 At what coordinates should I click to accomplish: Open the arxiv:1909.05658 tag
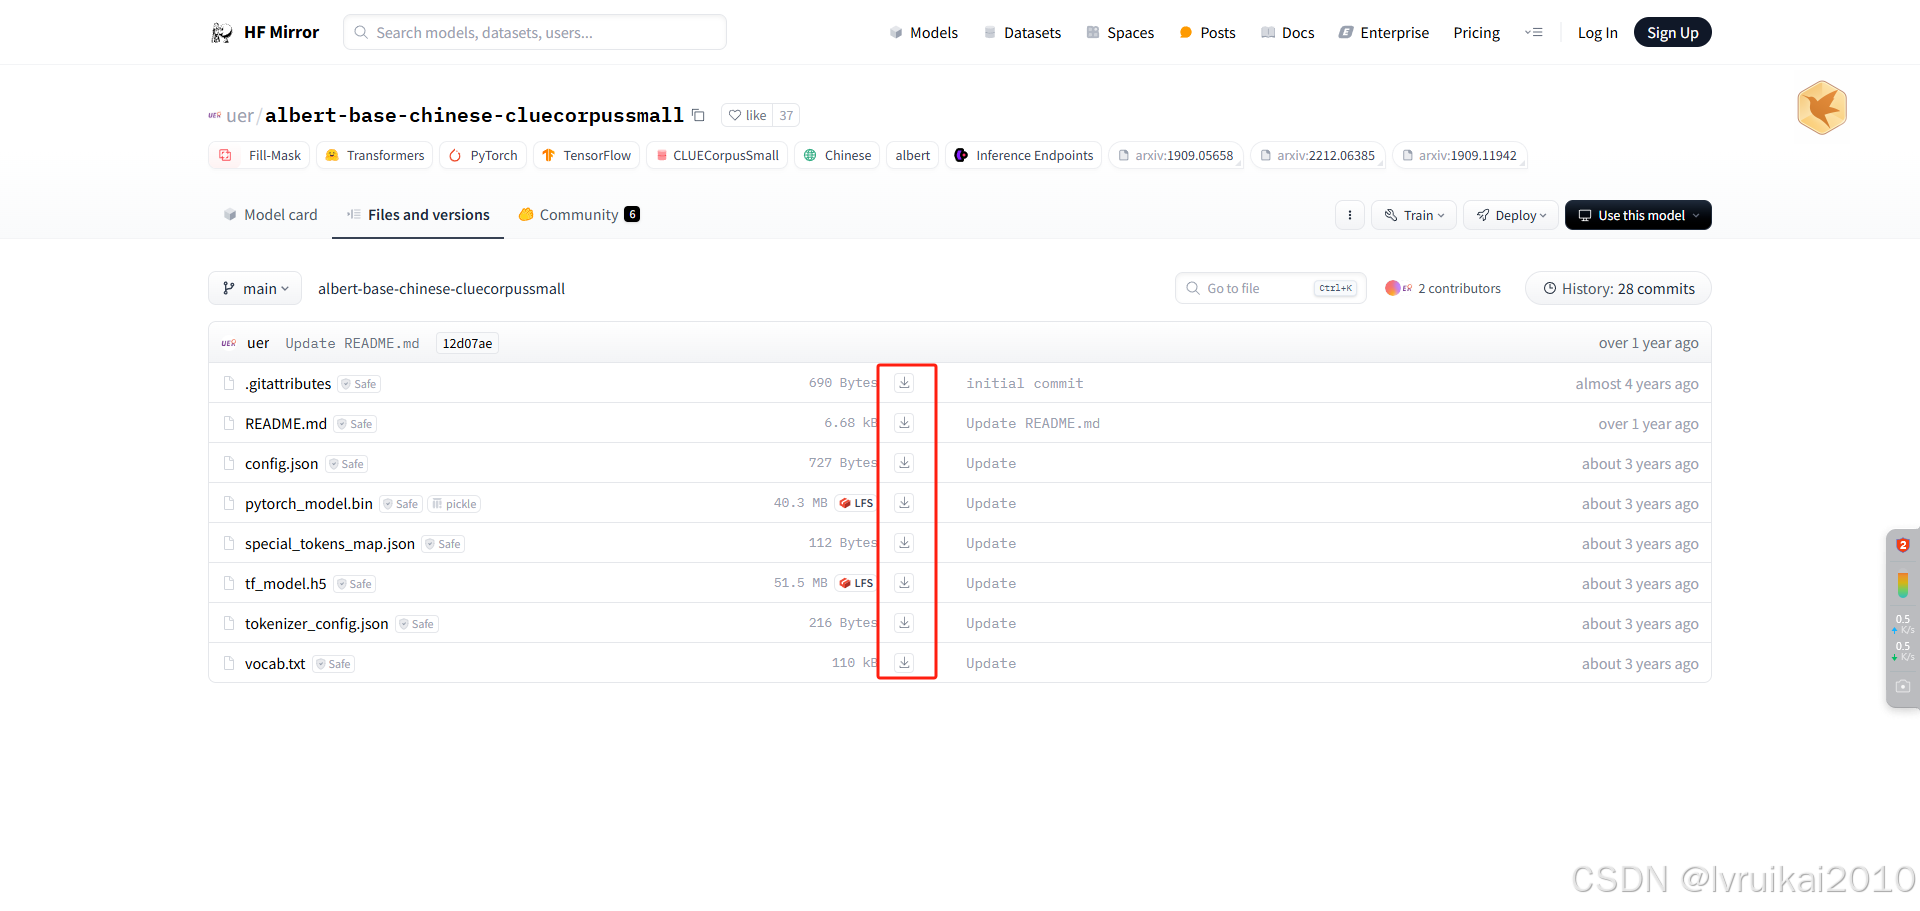click(1175, 155)
